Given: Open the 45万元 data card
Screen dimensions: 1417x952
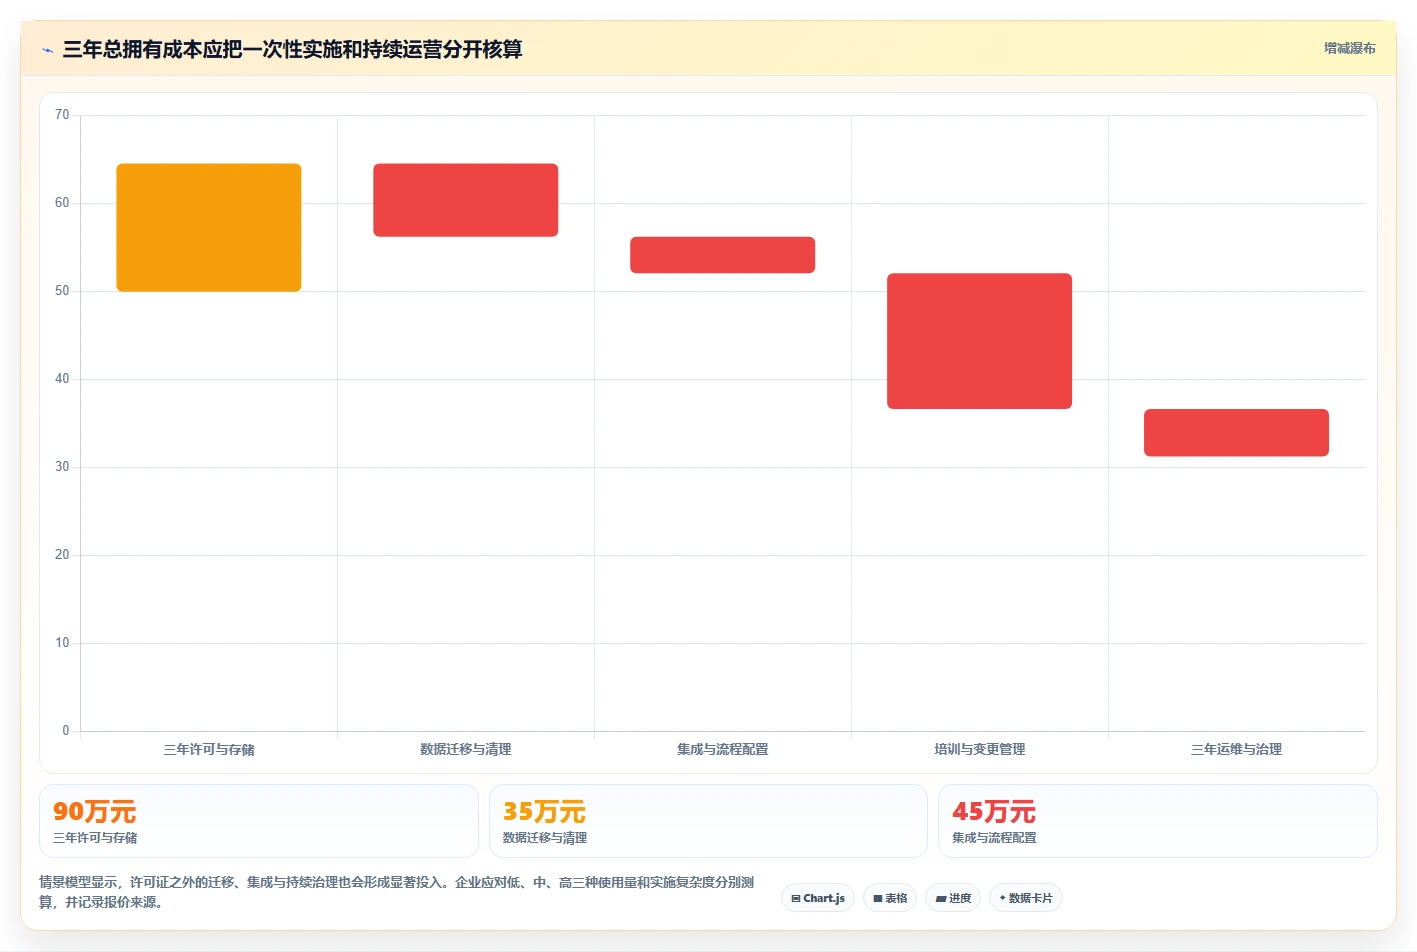Looking at the screenshot, I should pyautogui.click(x=1158, y=821).
